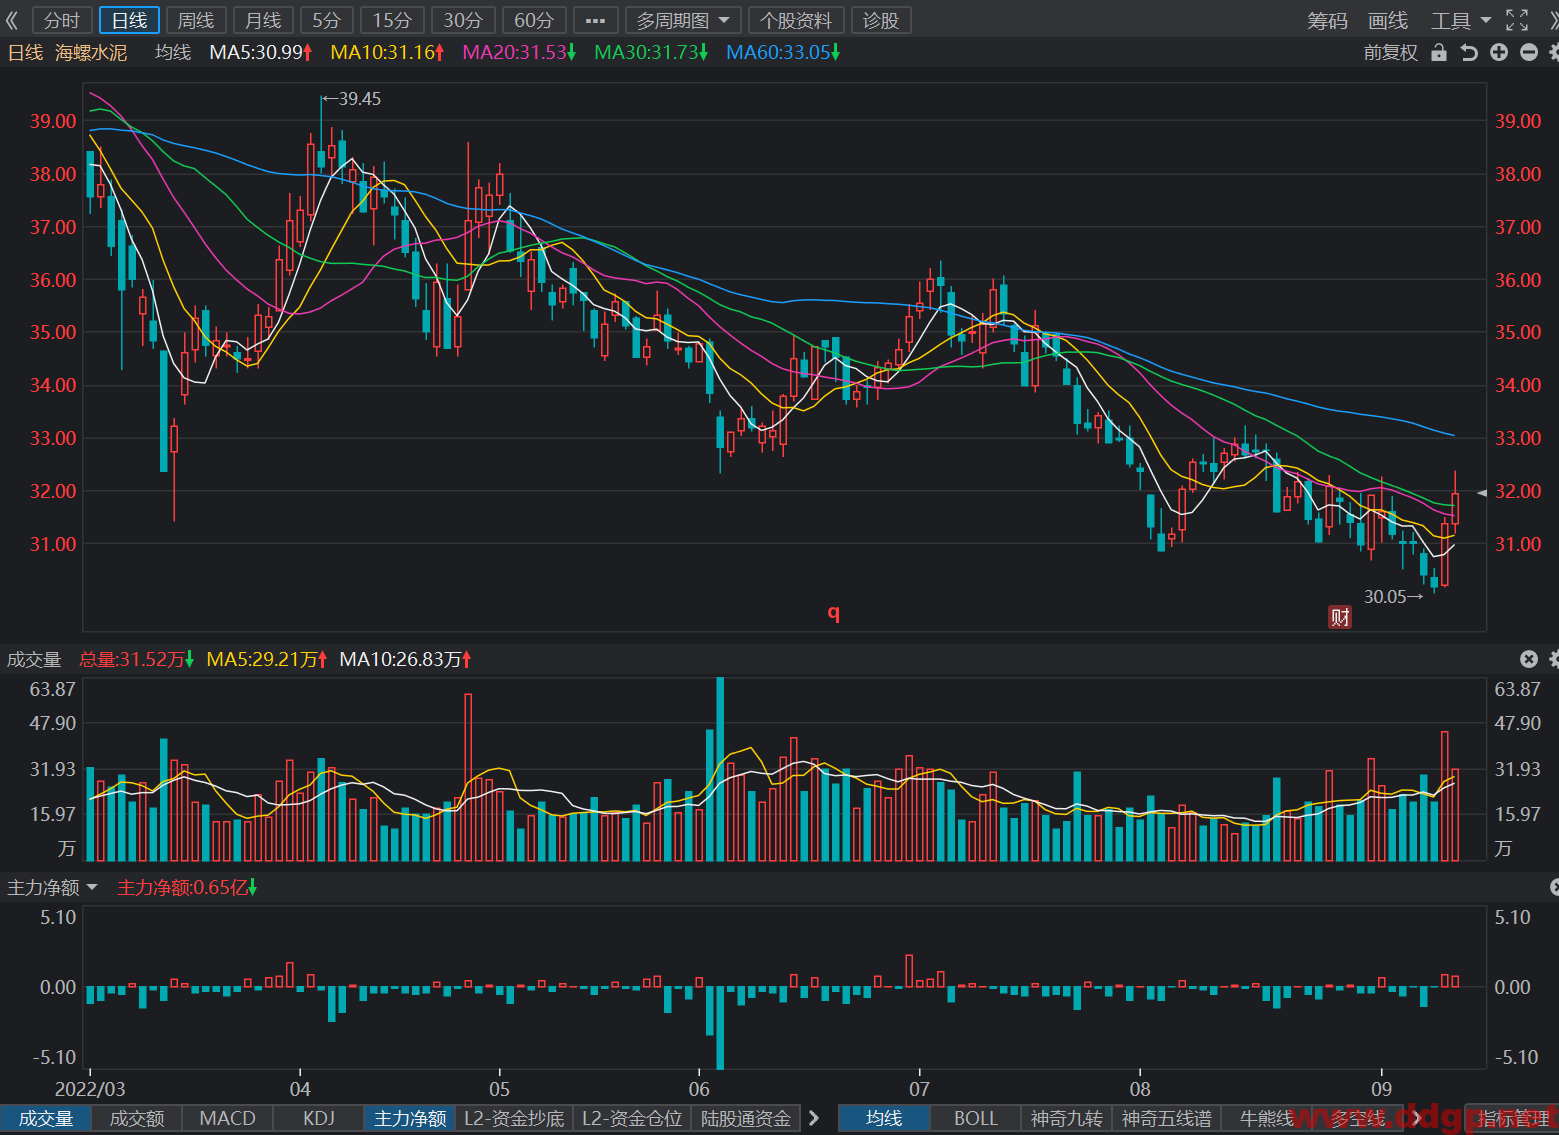Collapse left panel with double chevron
The height and width of the screenshot is (1135, 1559).
click(x=12, y=20)
